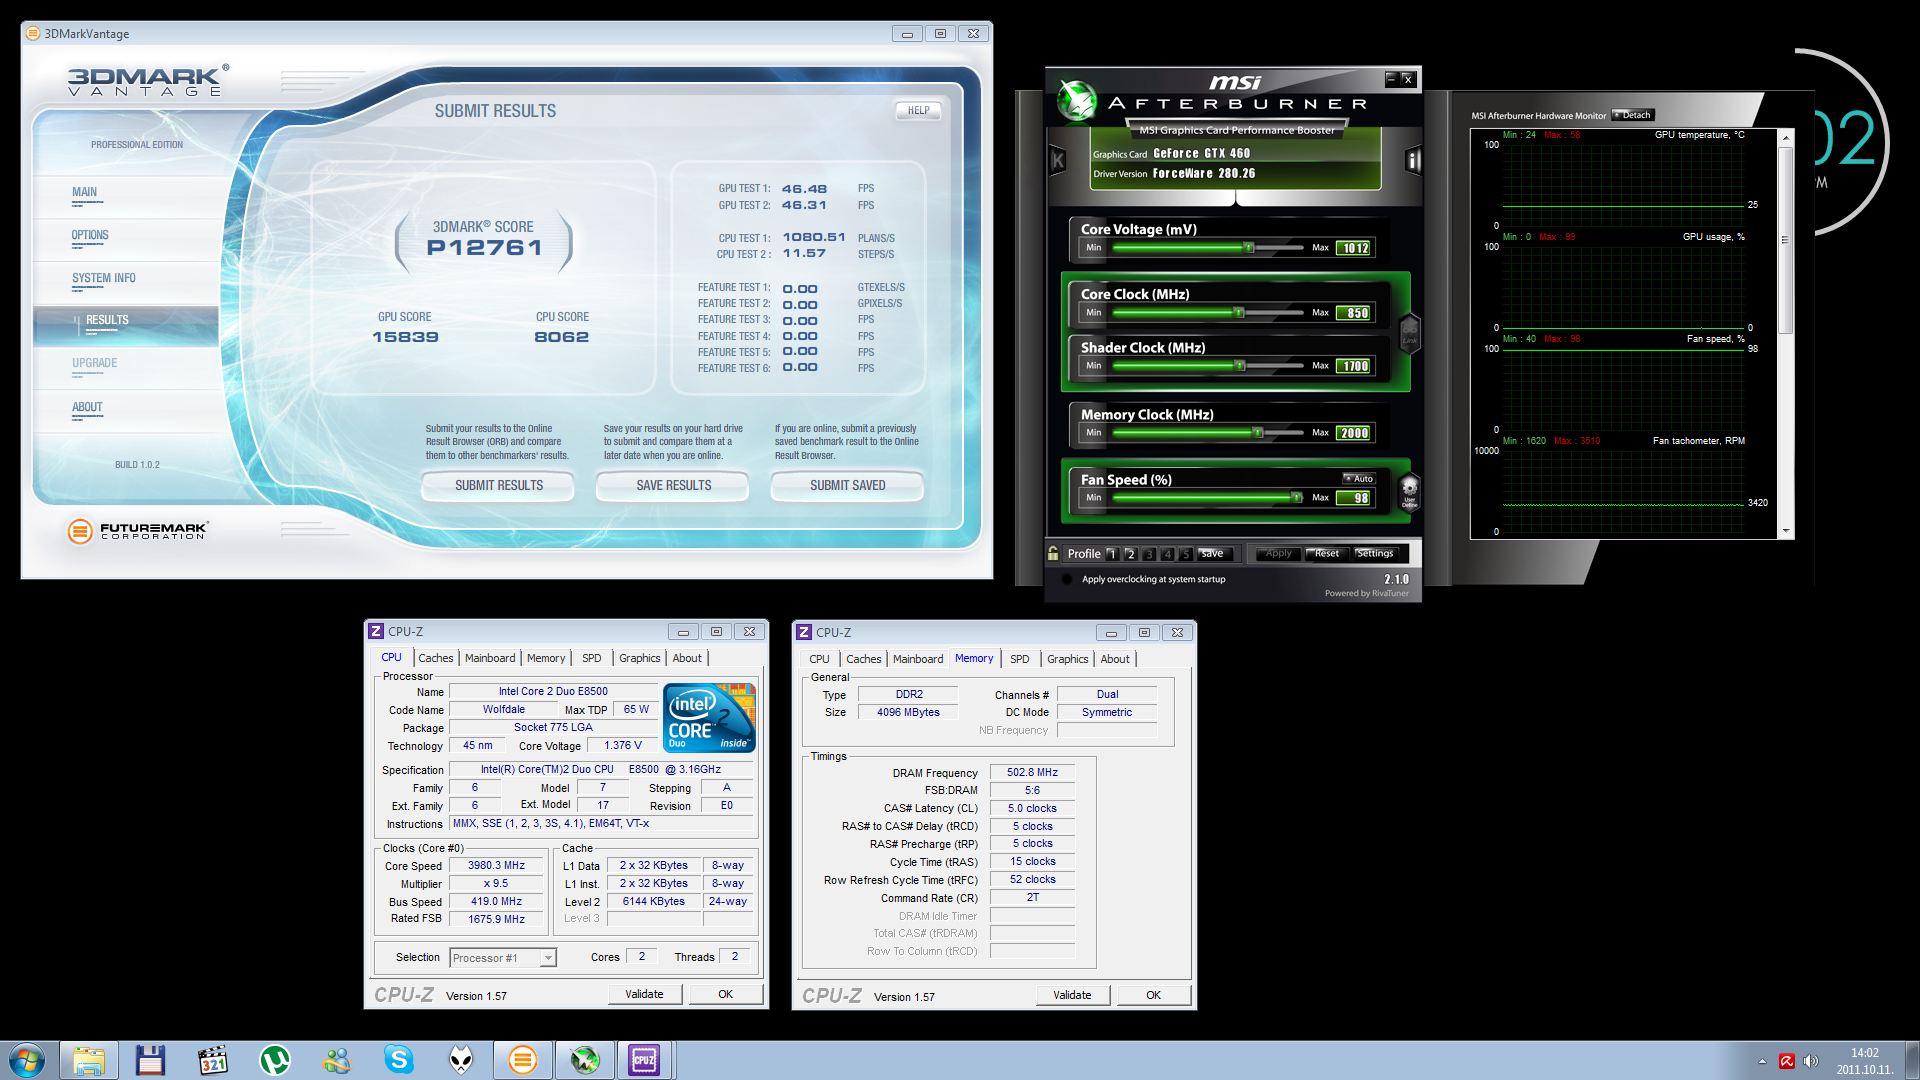Open Skype from the taskbar

[399, 1060]
